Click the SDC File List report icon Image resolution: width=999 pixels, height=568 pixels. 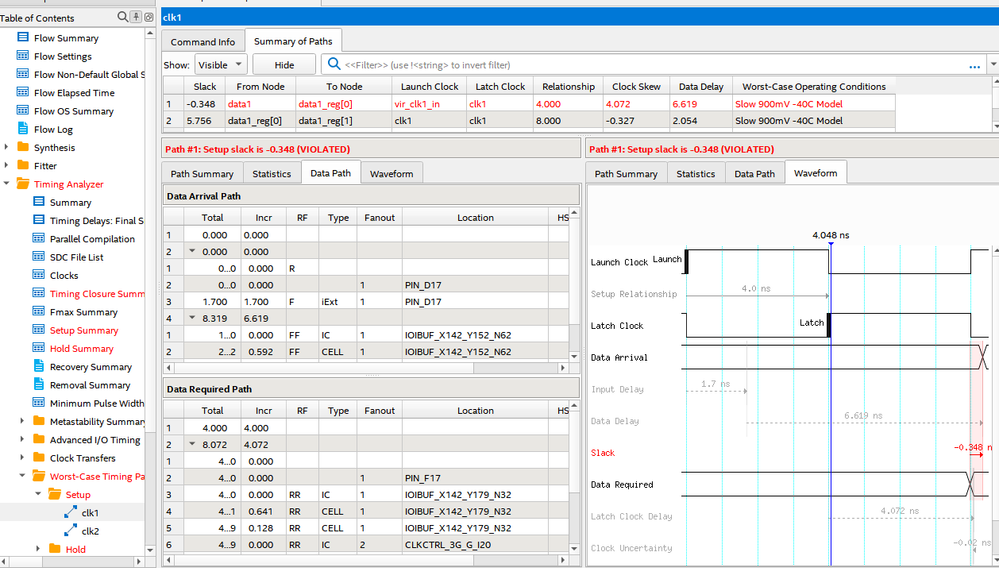(39, 257)
